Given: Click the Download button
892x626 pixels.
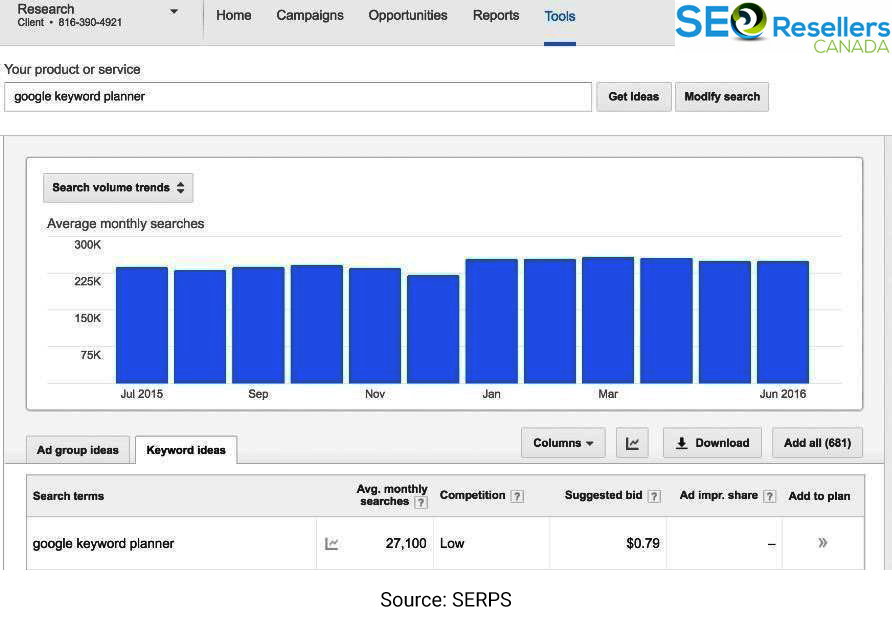Looking at the screenshot, I should tap(712, 443).
